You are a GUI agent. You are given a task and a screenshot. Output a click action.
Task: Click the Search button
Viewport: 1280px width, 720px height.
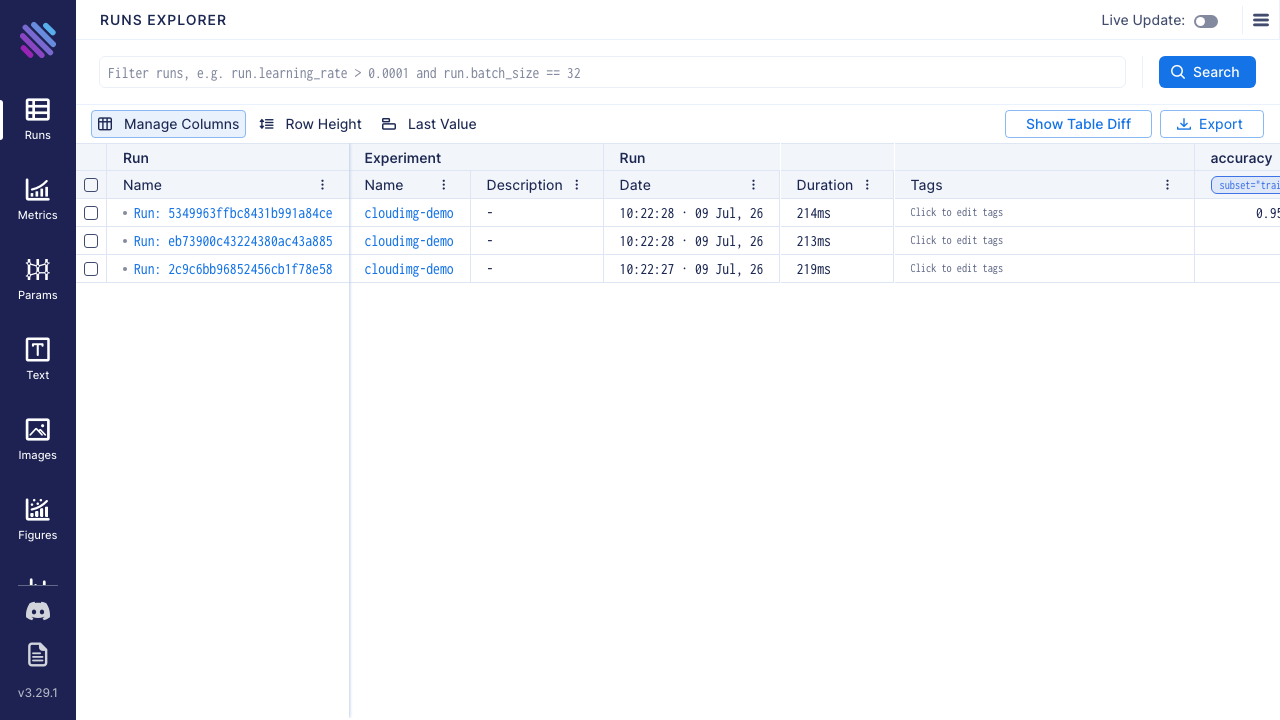coord(1207,72)
